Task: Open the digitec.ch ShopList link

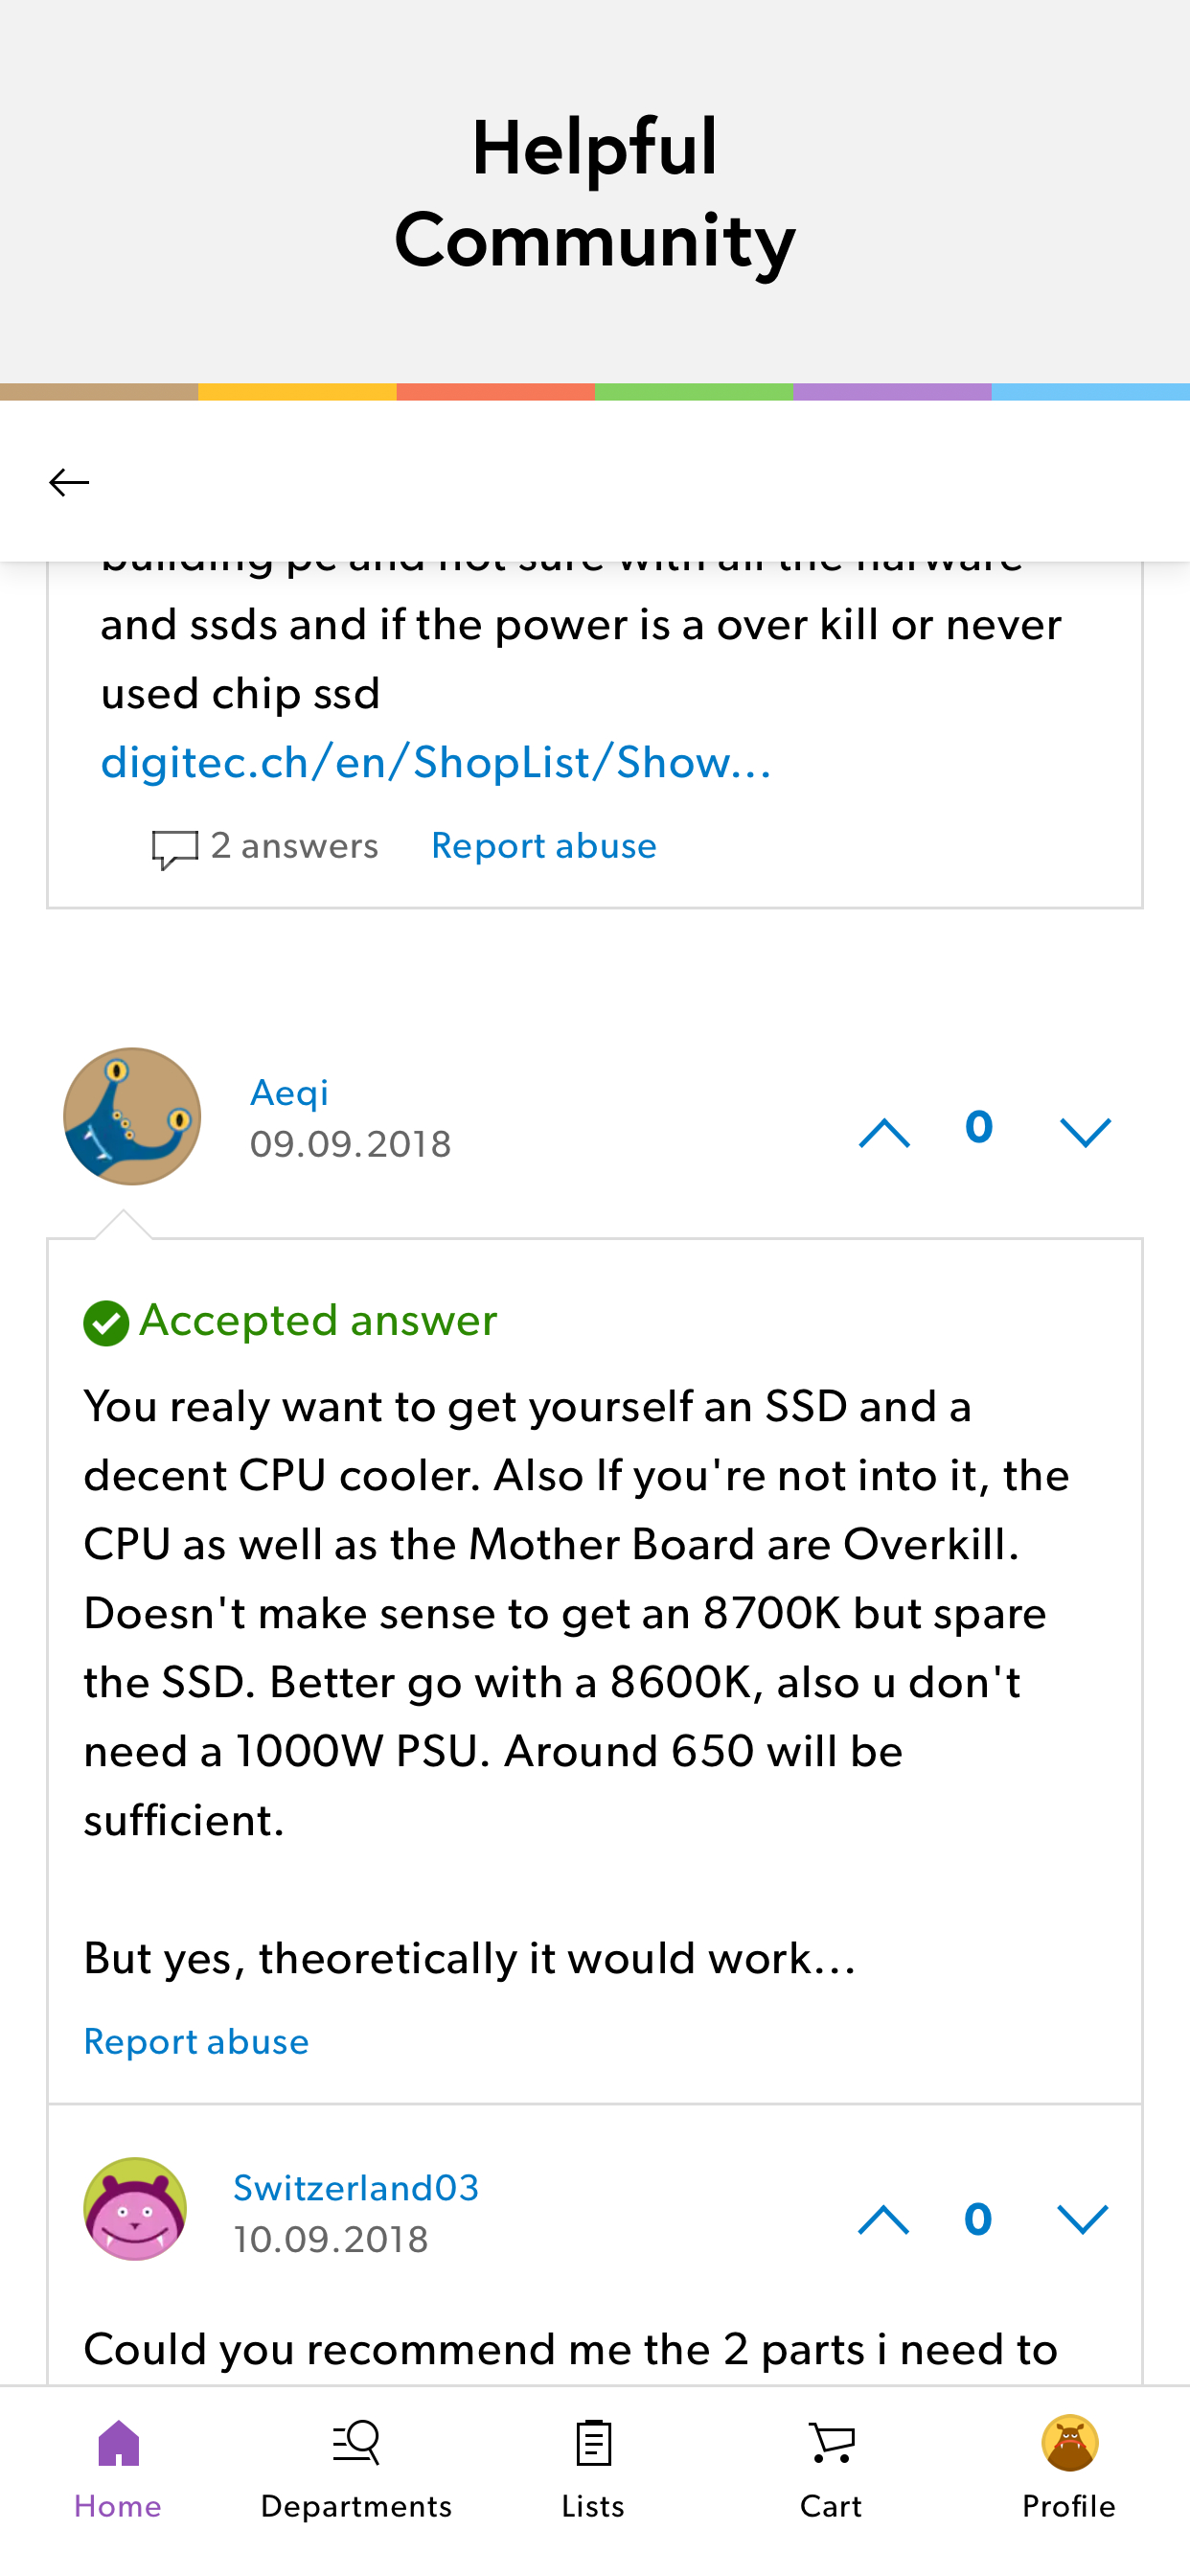Action: (x=436, y=762)
